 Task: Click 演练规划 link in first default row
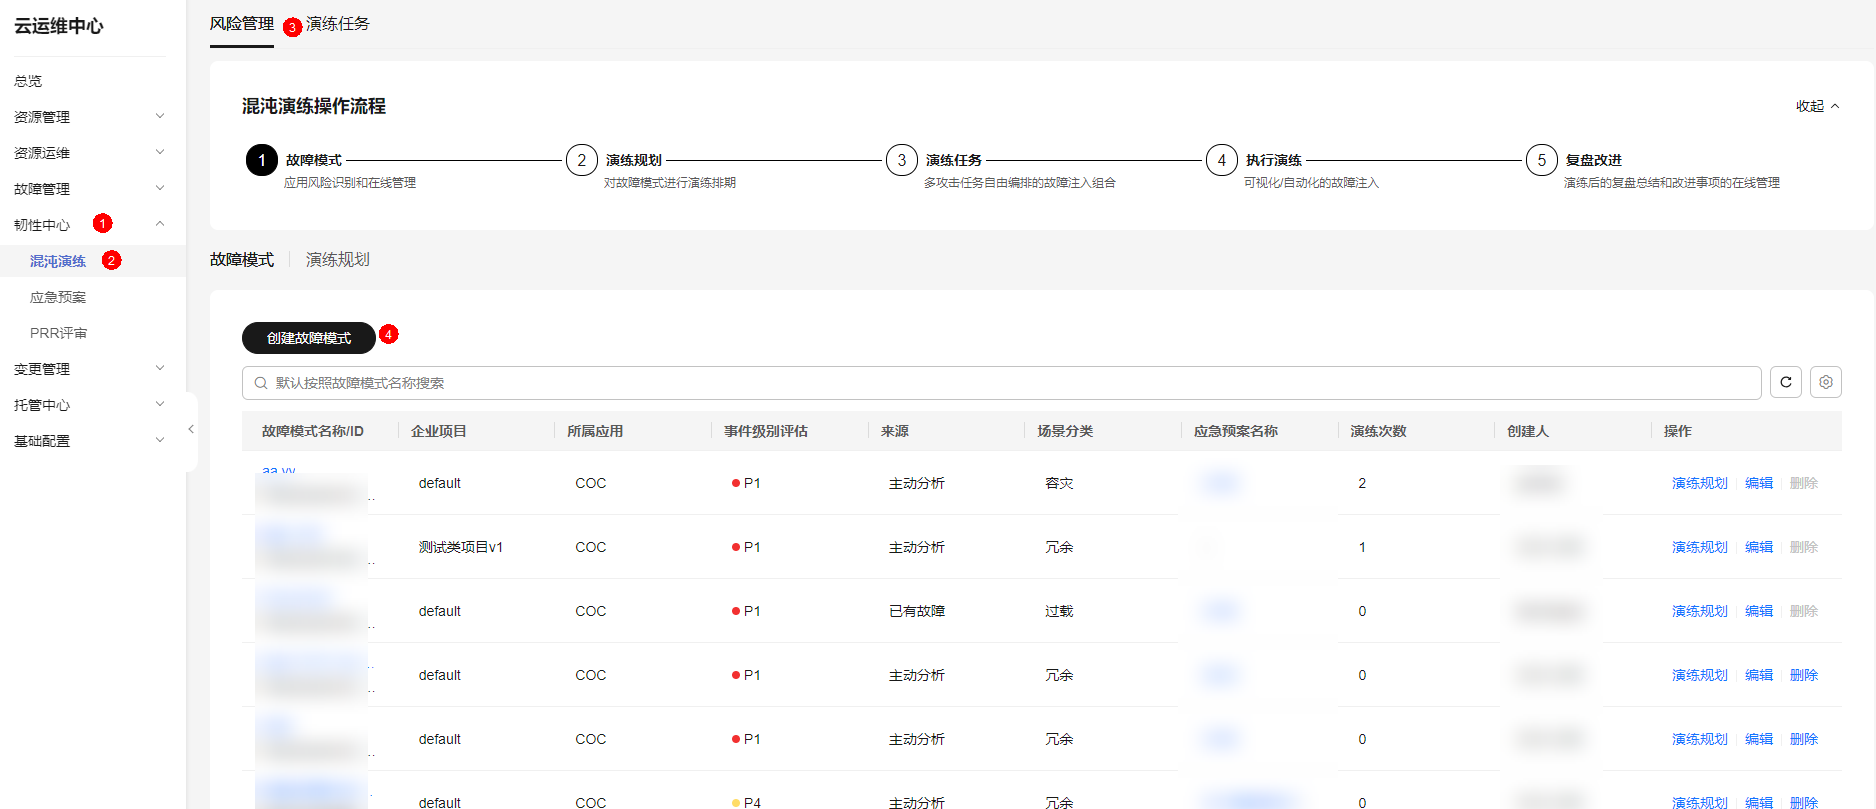point(1700,483)
